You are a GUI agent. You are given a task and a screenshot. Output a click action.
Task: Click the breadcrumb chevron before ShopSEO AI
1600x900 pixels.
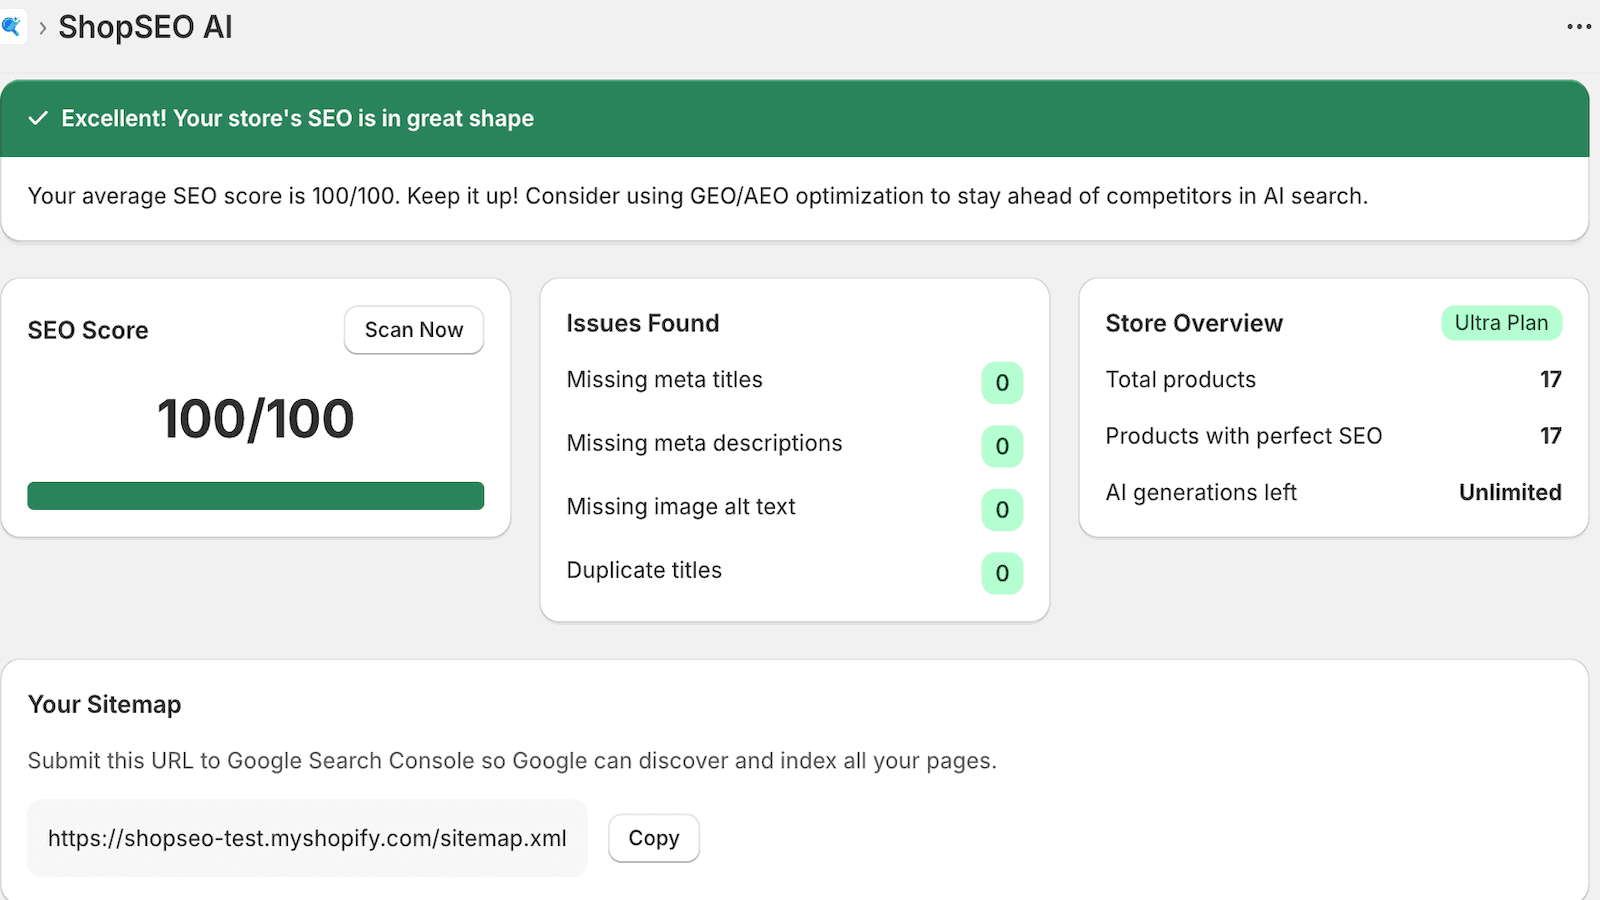point(42,28)
